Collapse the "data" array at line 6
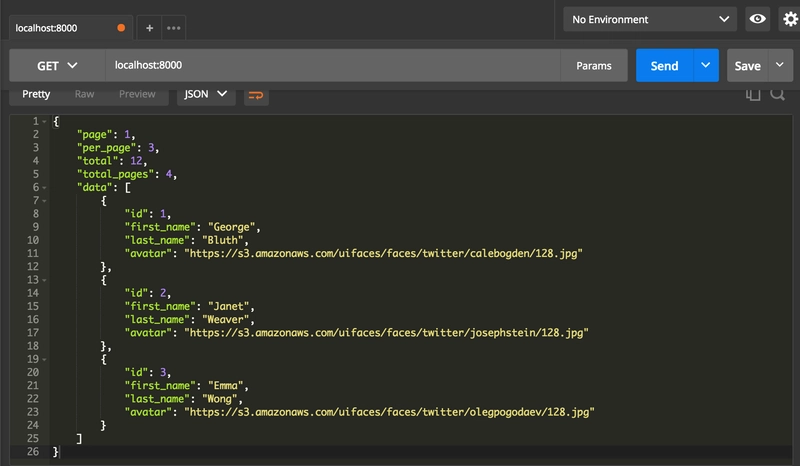Image resolution: width=800 pixels, height=466 pixels. tap(44, 187)
